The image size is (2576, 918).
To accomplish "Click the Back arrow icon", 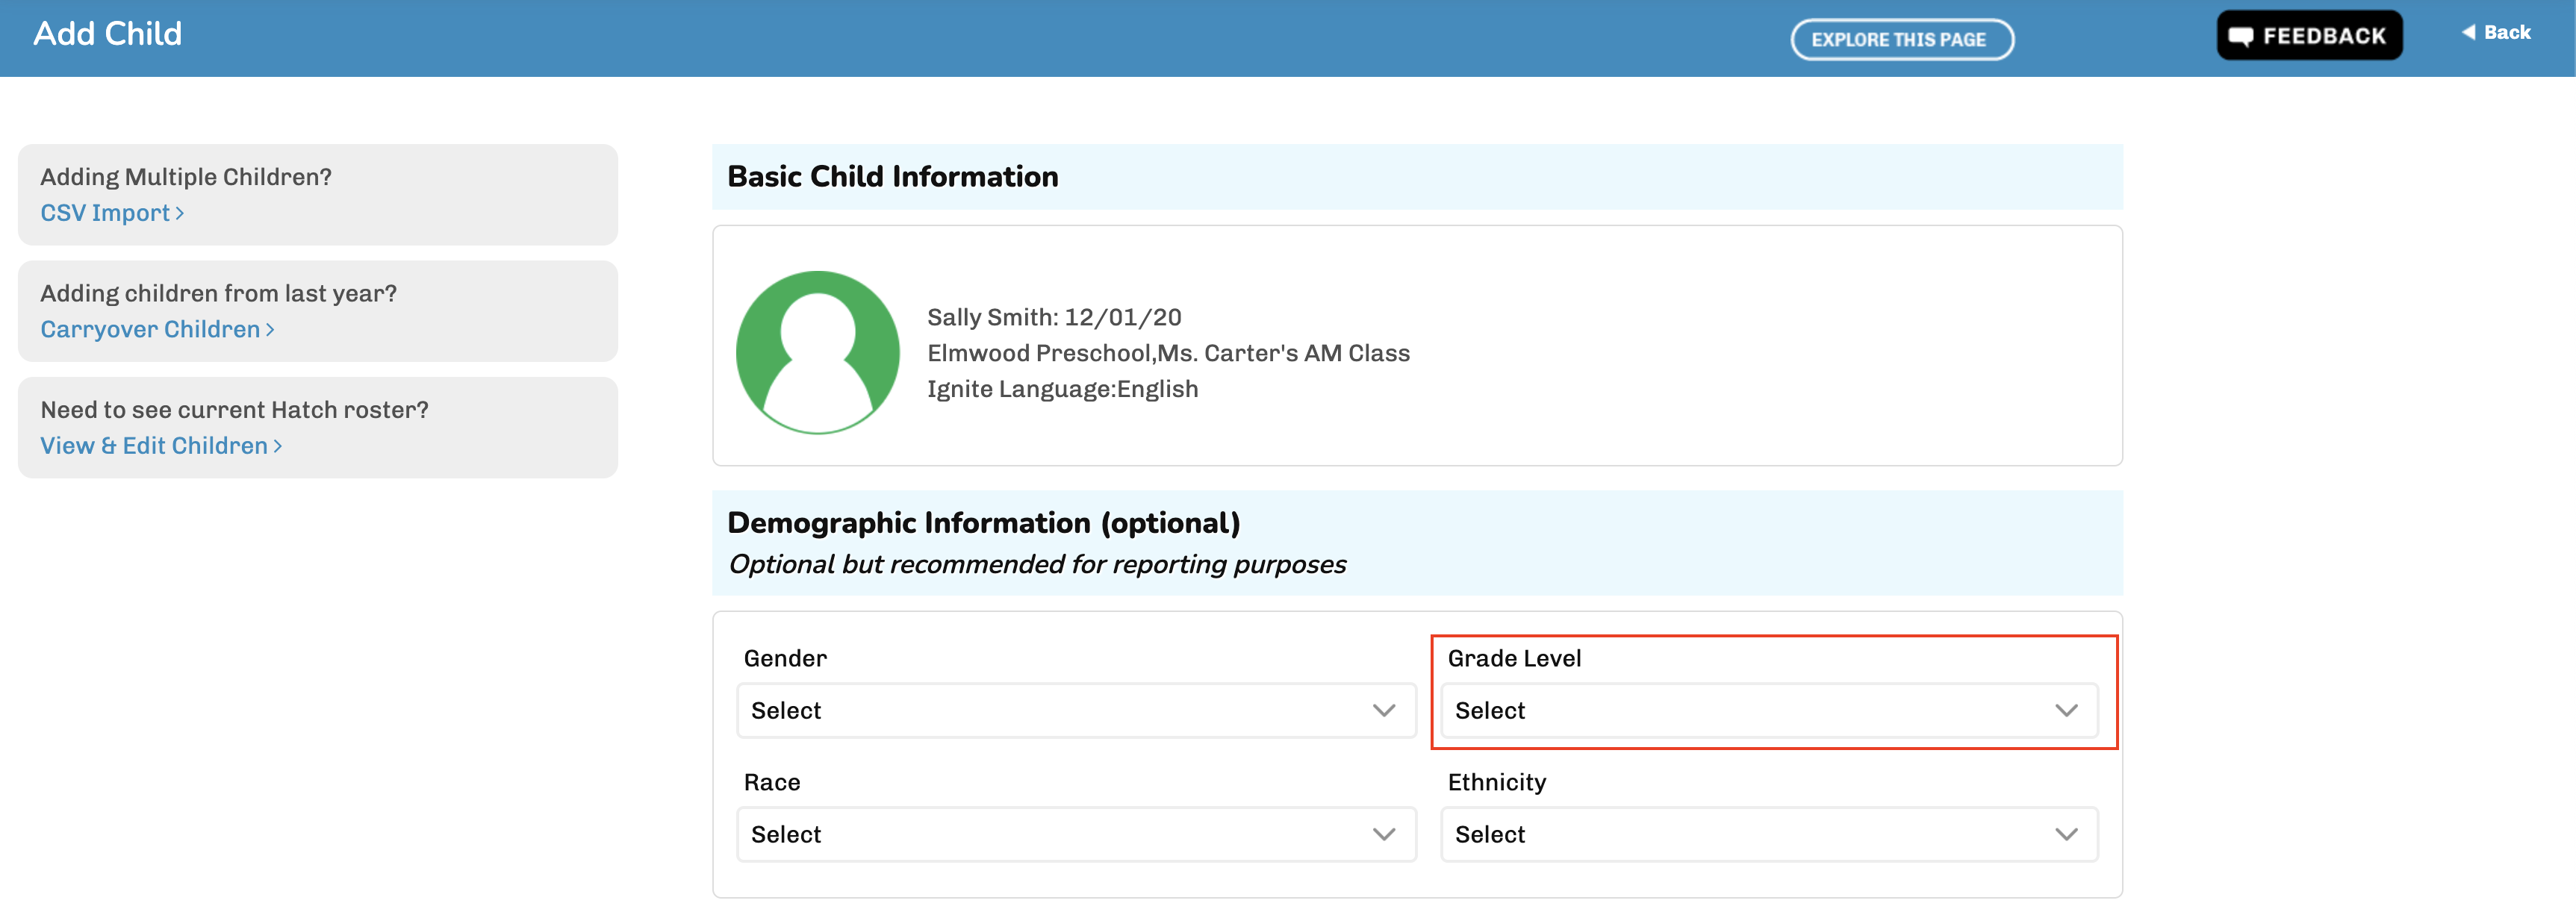I will click(x=2468, y=32).
